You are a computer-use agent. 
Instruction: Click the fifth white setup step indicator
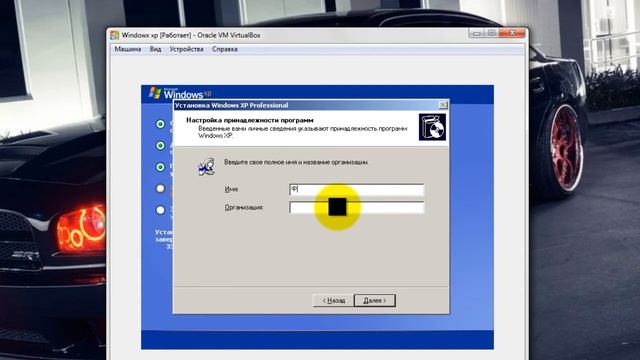(x=160, y=210)
